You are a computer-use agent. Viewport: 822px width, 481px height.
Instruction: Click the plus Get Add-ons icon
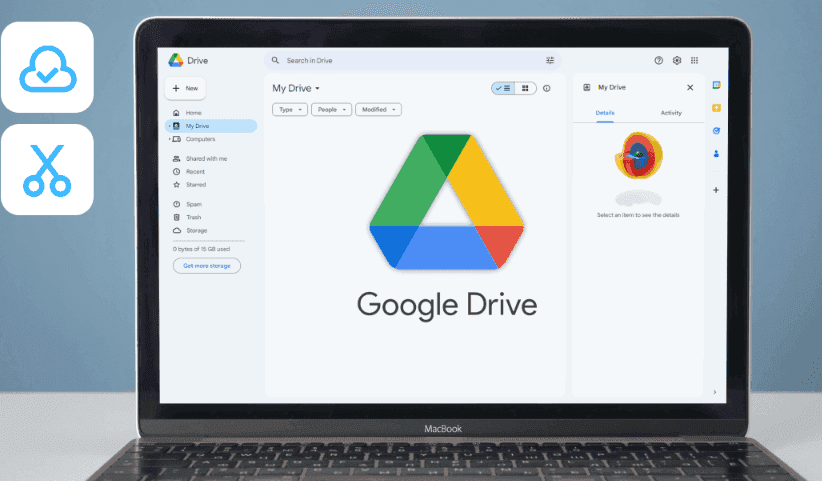[x=716, y=190]
